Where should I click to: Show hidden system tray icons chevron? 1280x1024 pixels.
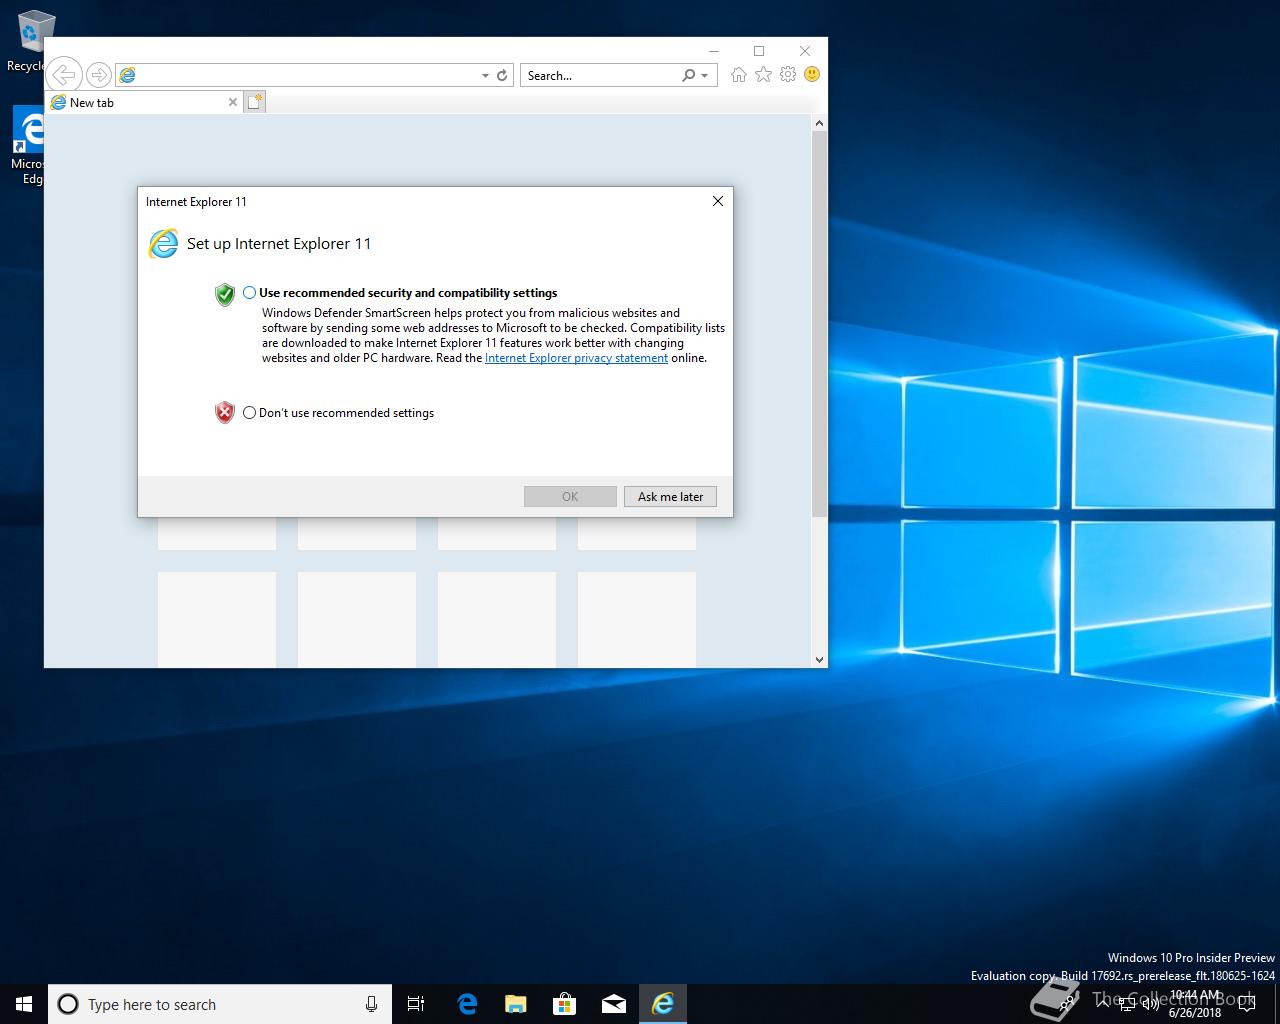coord(1103,1004)
